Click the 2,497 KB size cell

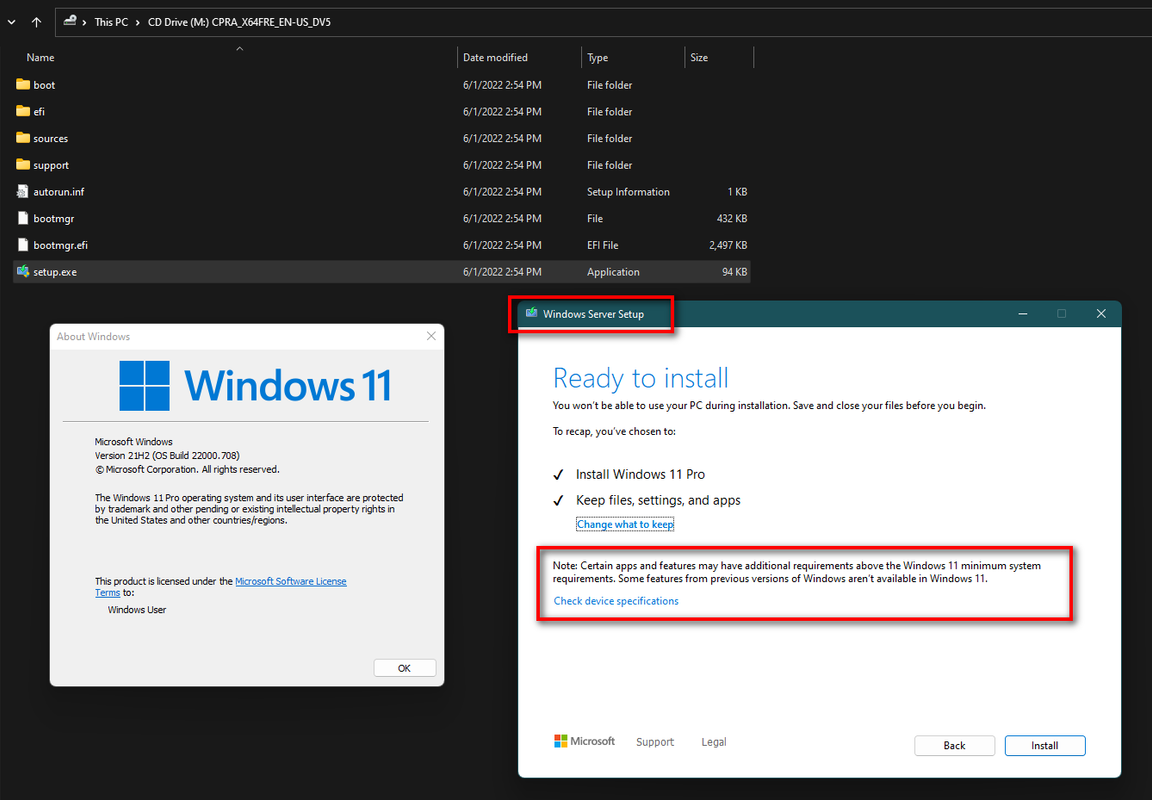point(728,245)
